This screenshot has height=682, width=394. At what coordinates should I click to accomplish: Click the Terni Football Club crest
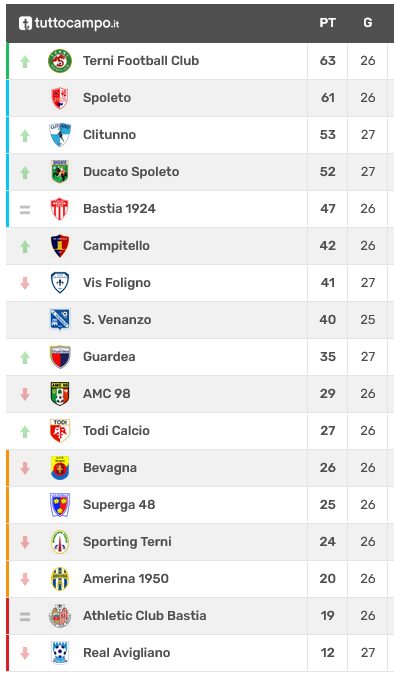[60, 61]
